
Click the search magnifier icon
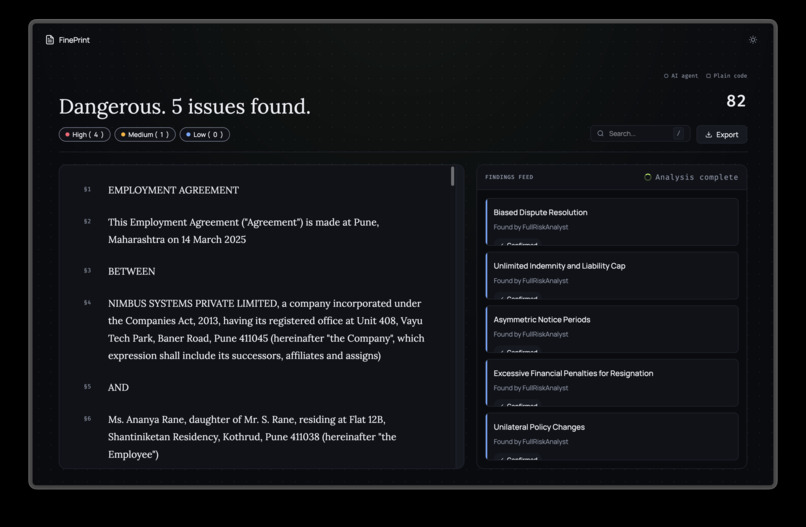click(x=600, y=134)
